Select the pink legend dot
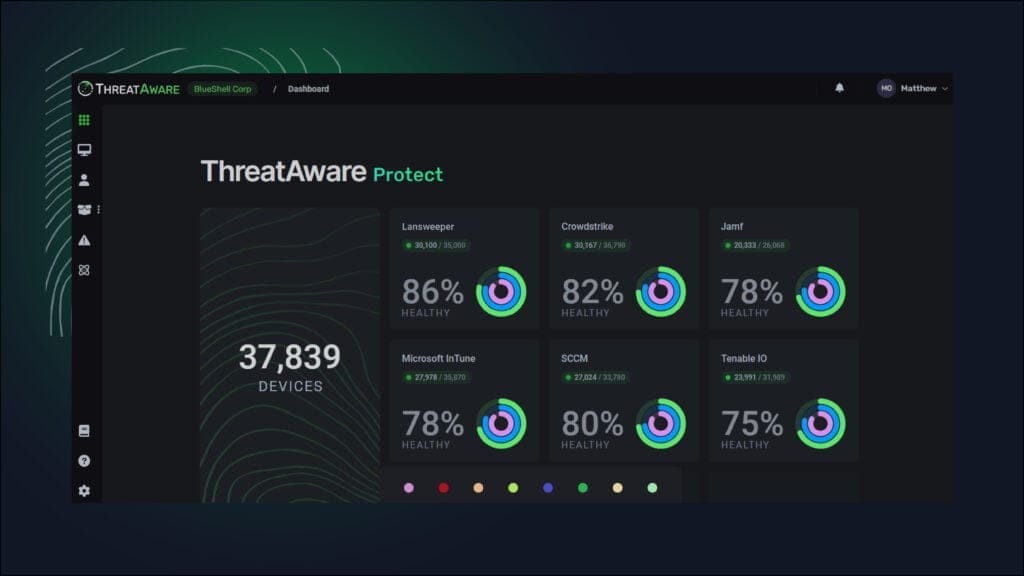 (409, 488)
